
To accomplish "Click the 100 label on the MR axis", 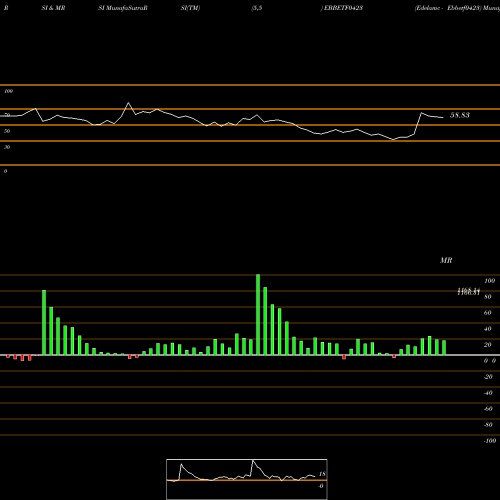I will pos(489,281).
